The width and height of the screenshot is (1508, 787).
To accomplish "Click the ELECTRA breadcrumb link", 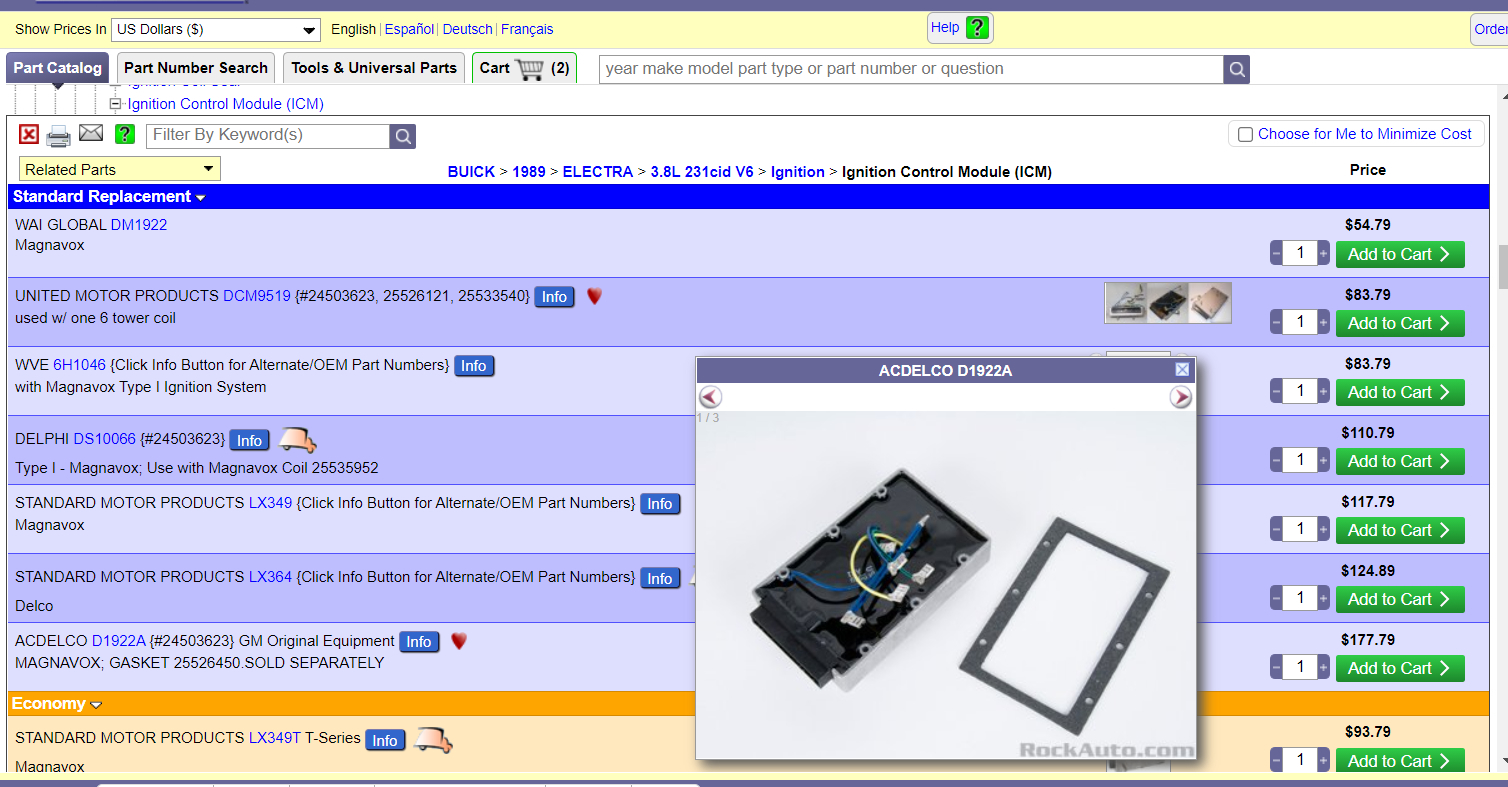I will point(598,172).
